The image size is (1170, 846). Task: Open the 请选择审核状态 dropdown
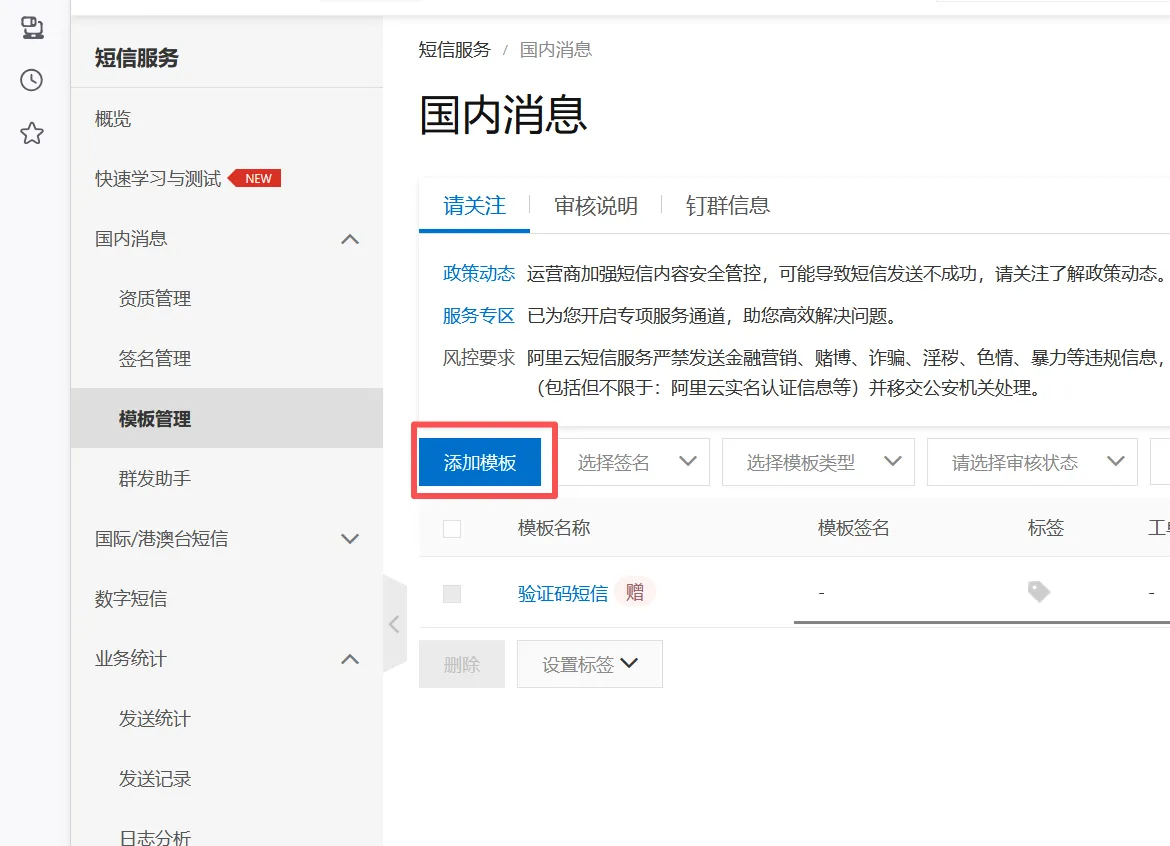coord(1032,463)
